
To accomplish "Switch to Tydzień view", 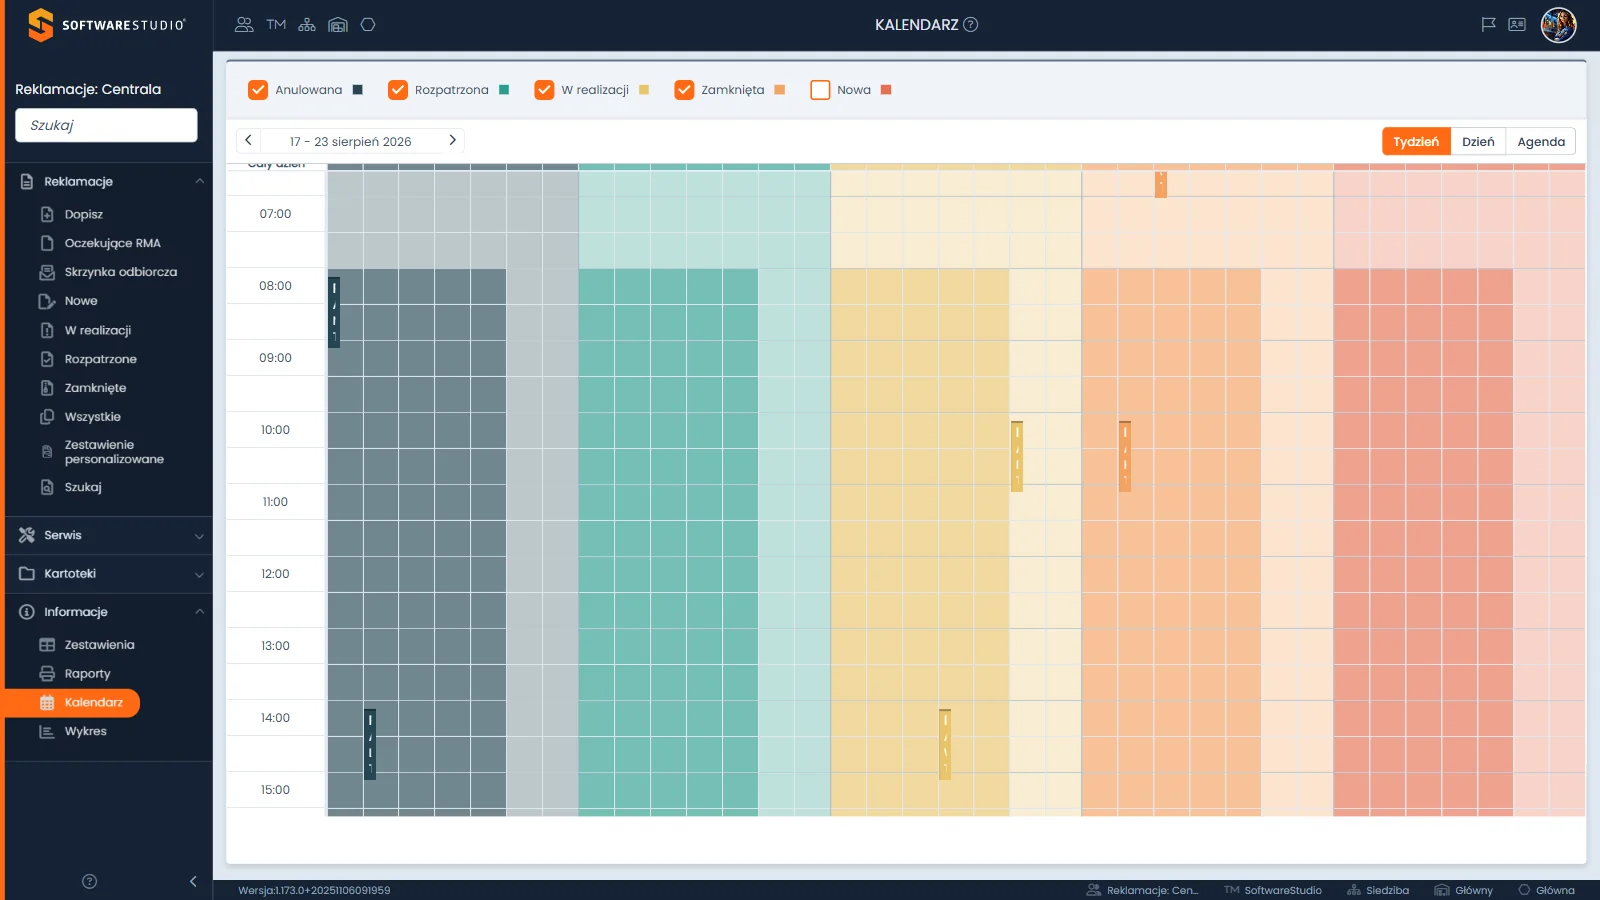I will [x=1416, y=141].
